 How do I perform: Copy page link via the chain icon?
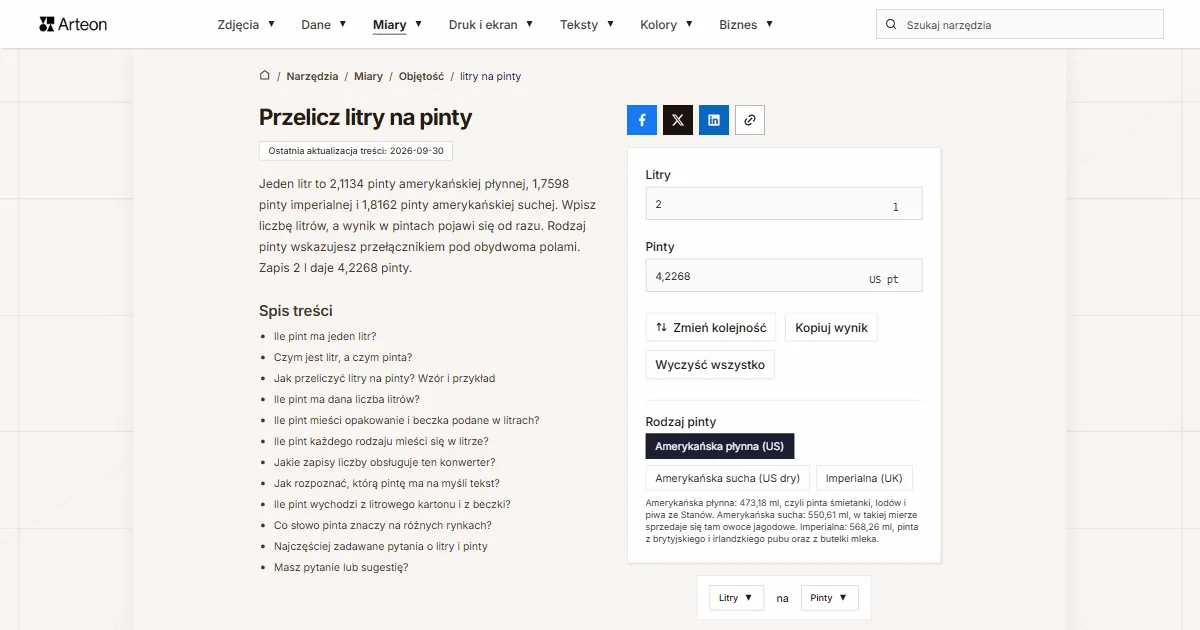[x=750, y=120]
